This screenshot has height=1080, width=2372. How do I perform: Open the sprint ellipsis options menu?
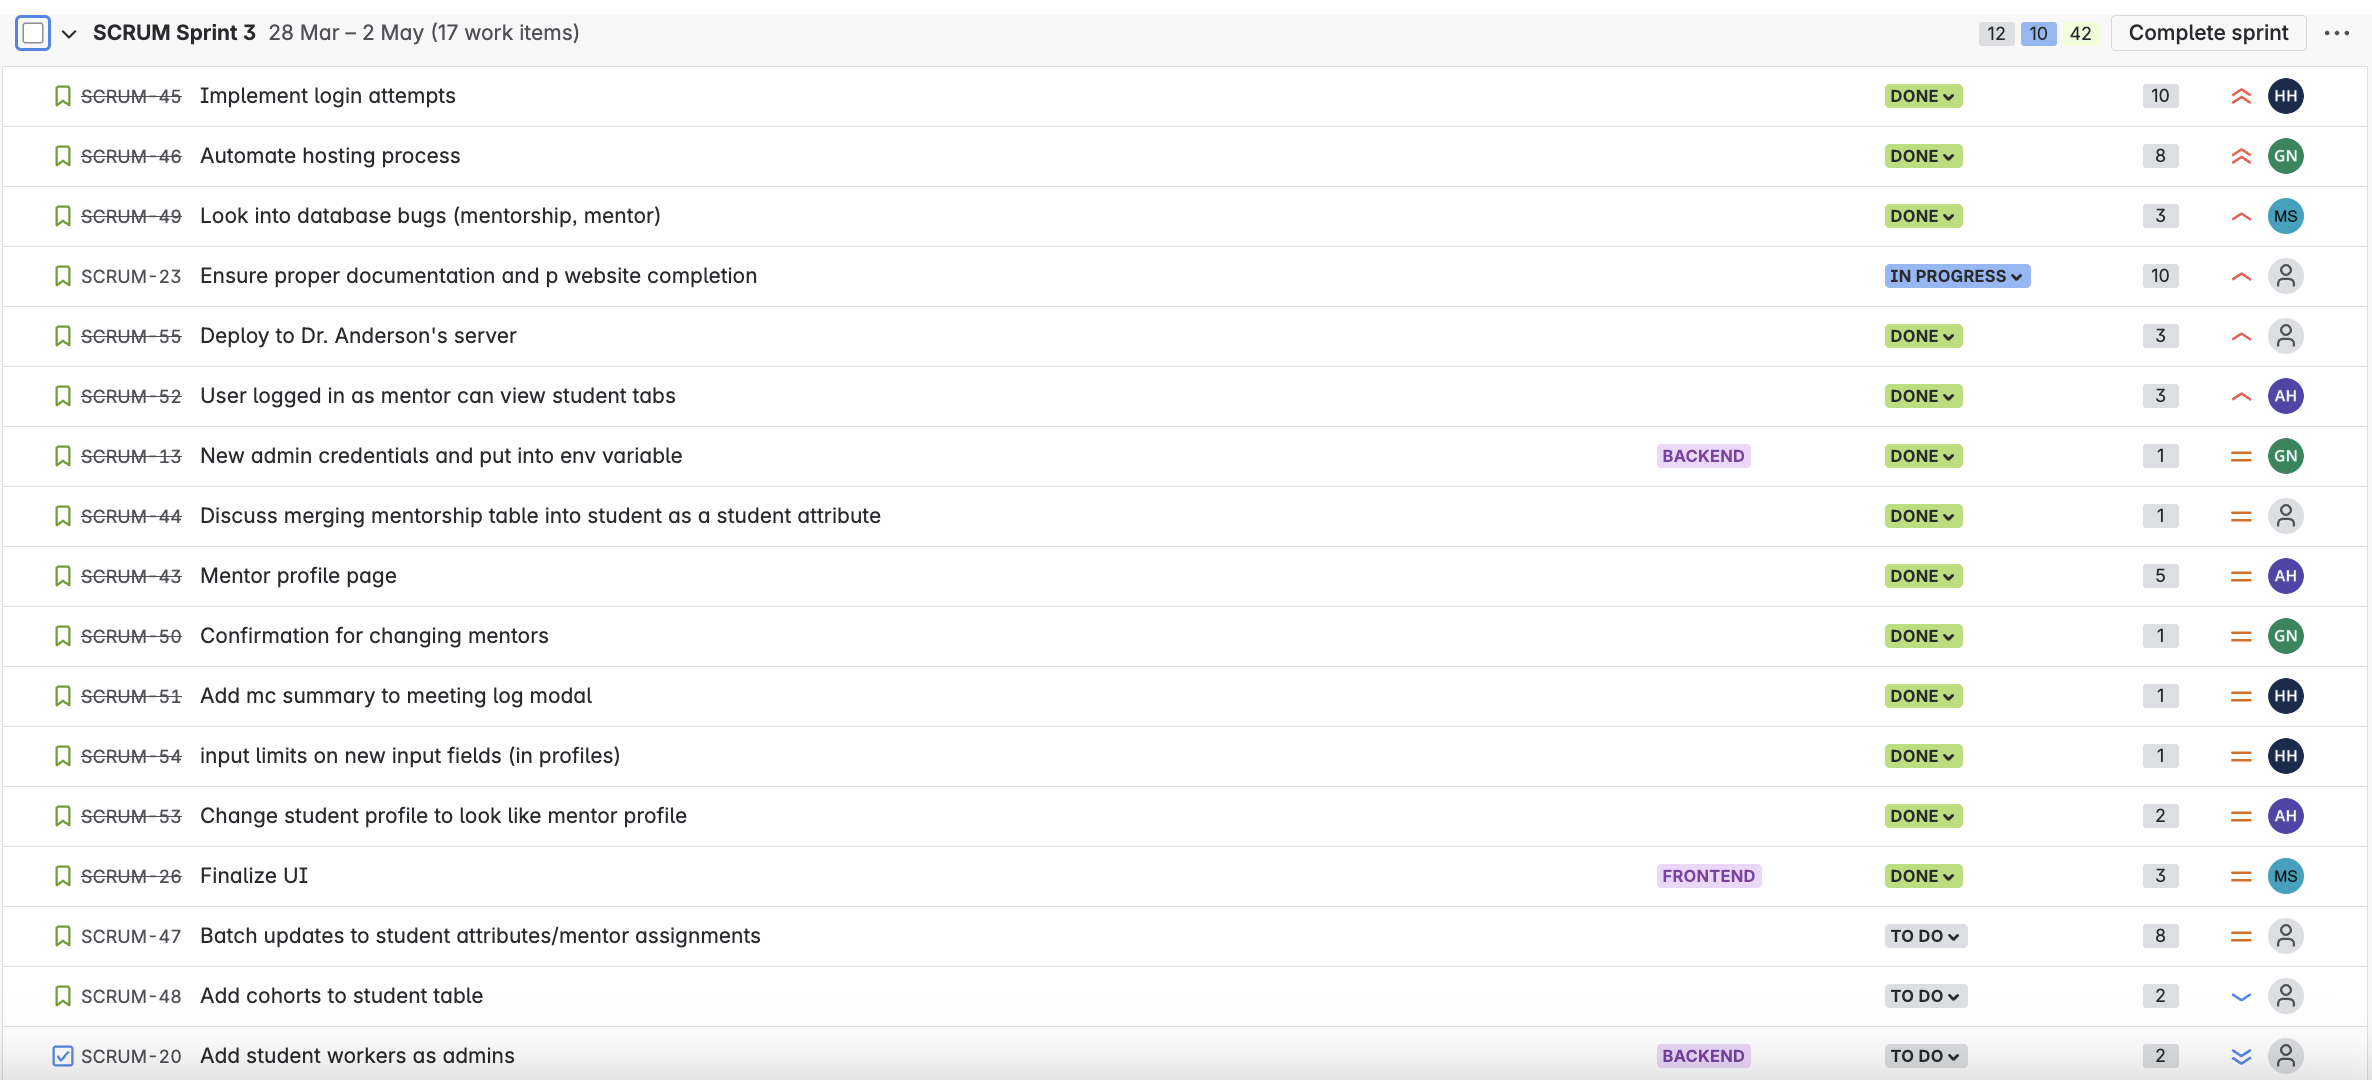2338,33
